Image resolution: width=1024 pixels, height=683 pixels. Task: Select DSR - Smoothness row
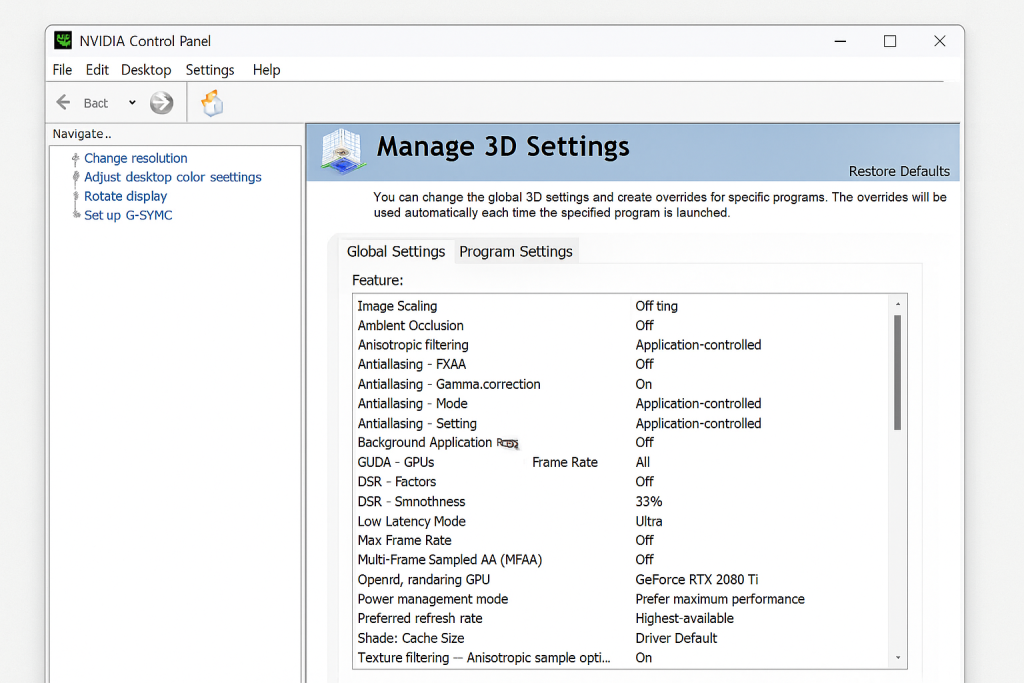(620, 501)
